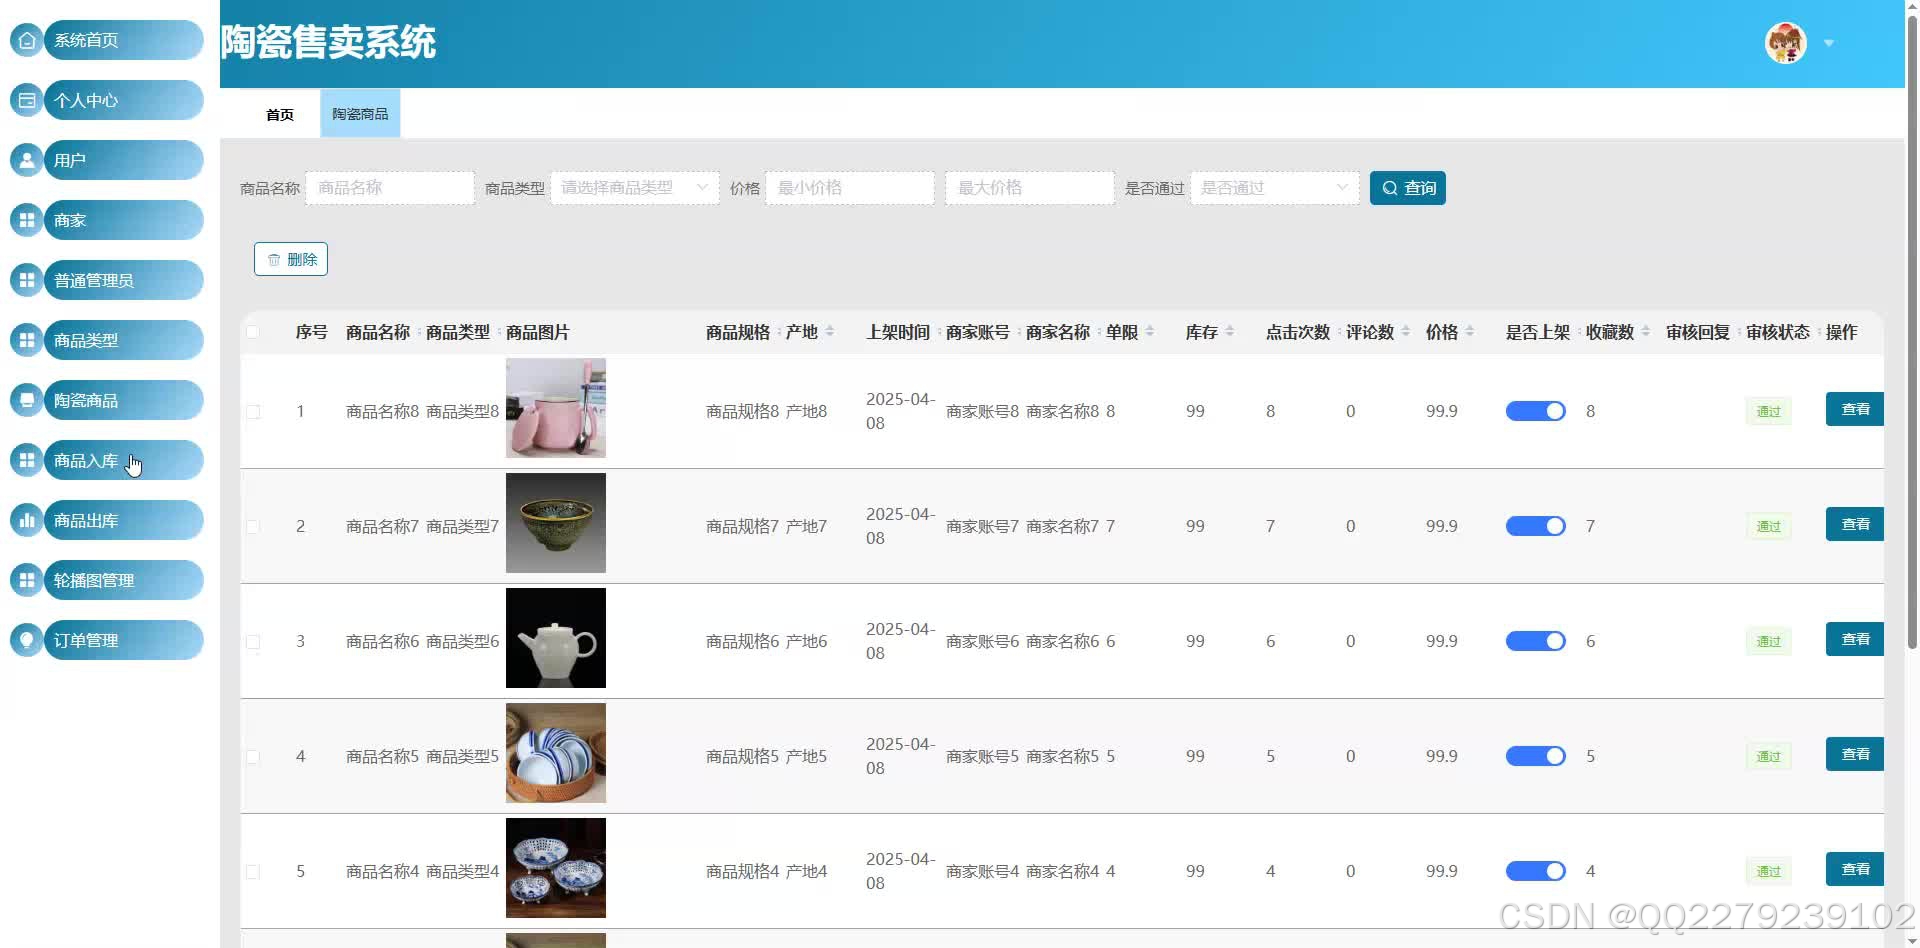Sort by 价格 using its sort arrows
1920x948 pixels.
click(1469, 332)
